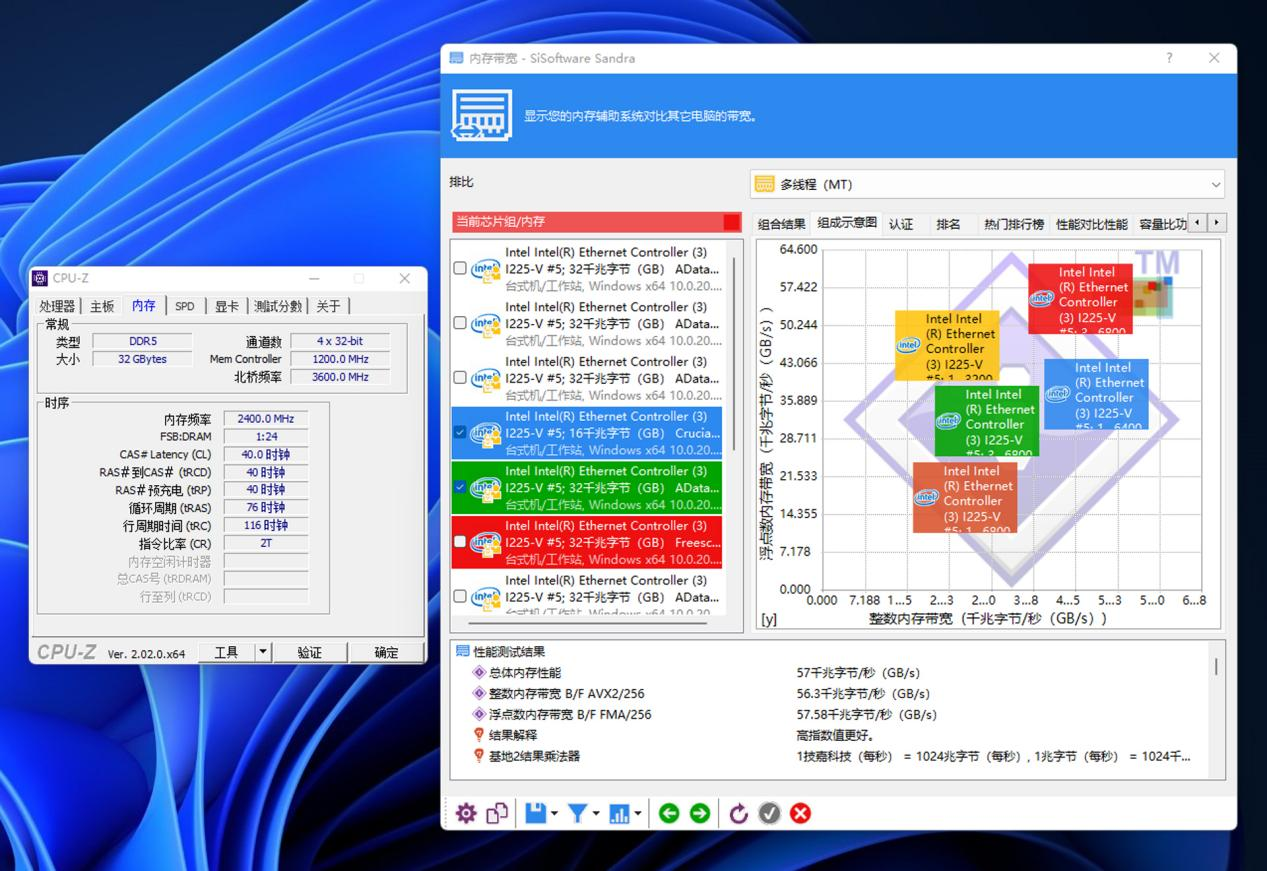This screenshot has height=871, width=1267.
Task: Apply the filter funnel icon
Action: point(580,813)
